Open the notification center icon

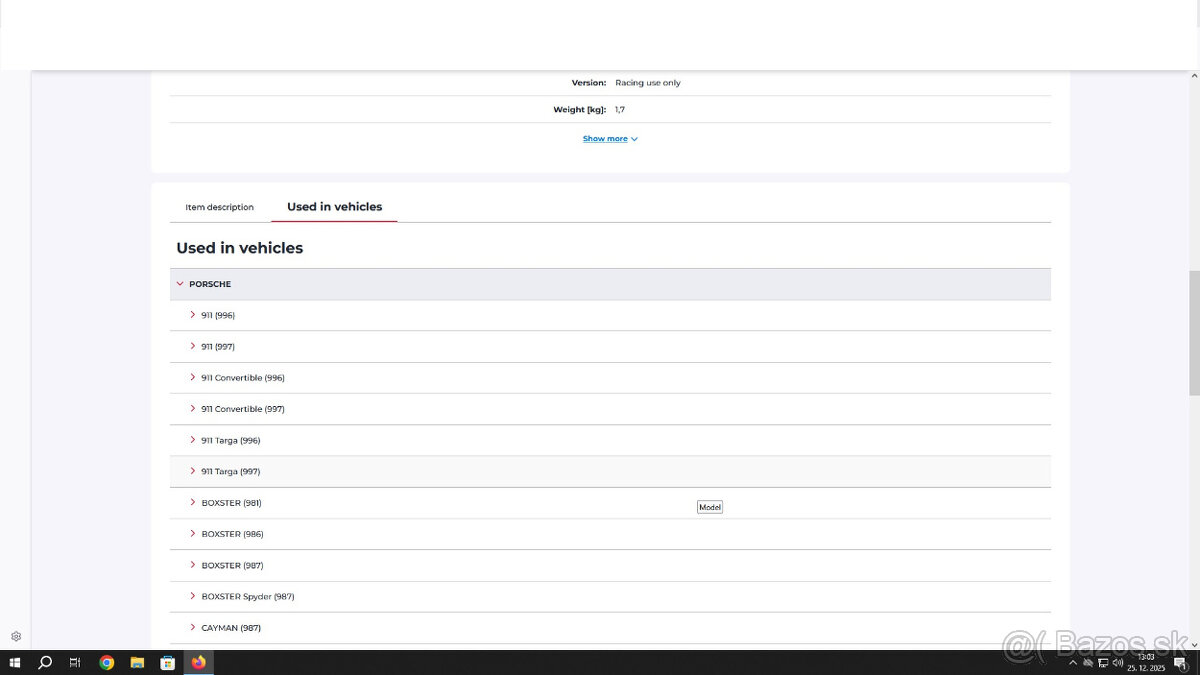(x=1180, y=662)
